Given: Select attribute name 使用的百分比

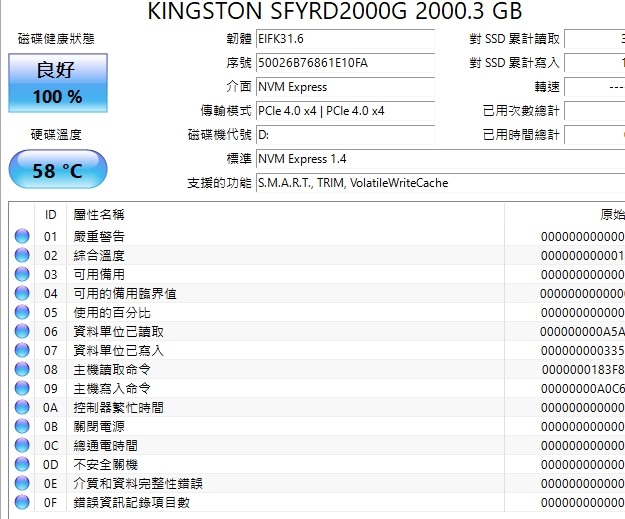Looking at the screenshot, I should (112, 313).
